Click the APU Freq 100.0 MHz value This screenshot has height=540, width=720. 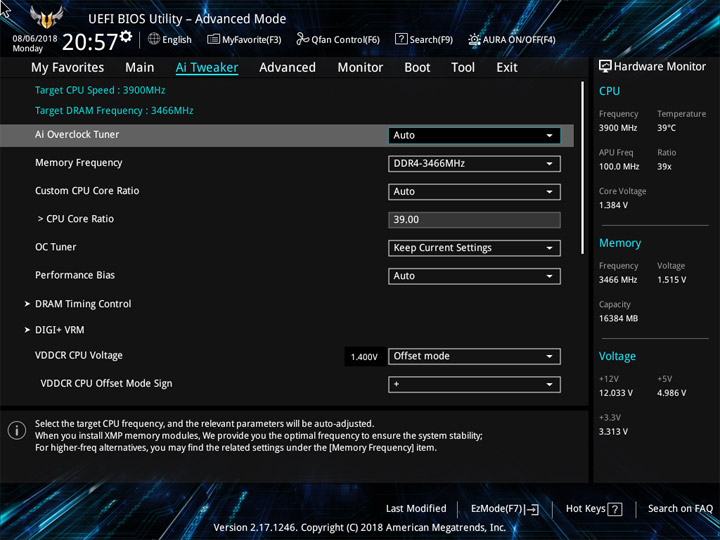(619, 167)
